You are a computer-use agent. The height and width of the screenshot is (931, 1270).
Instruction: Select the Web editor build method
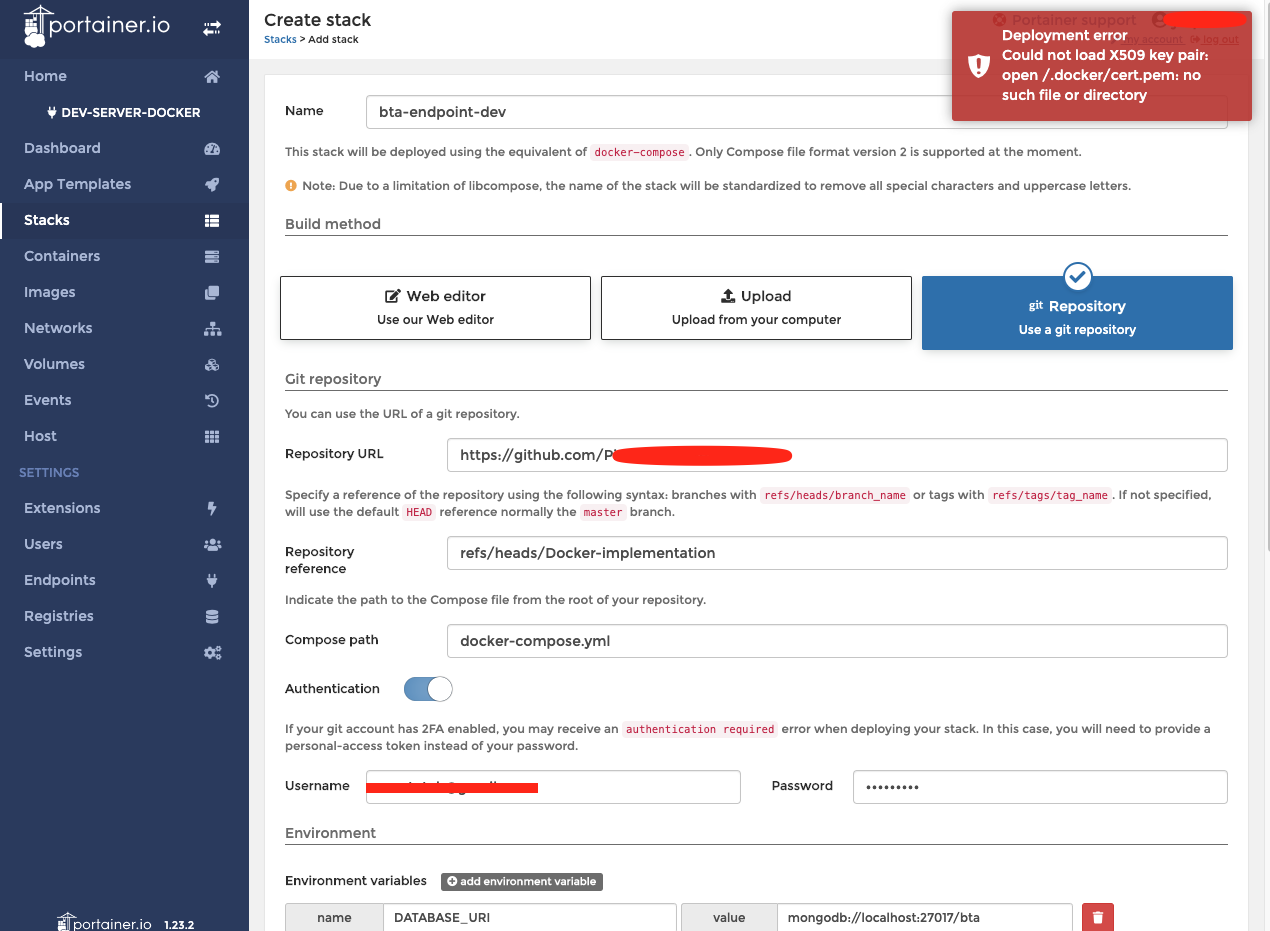tap(435, 307)
